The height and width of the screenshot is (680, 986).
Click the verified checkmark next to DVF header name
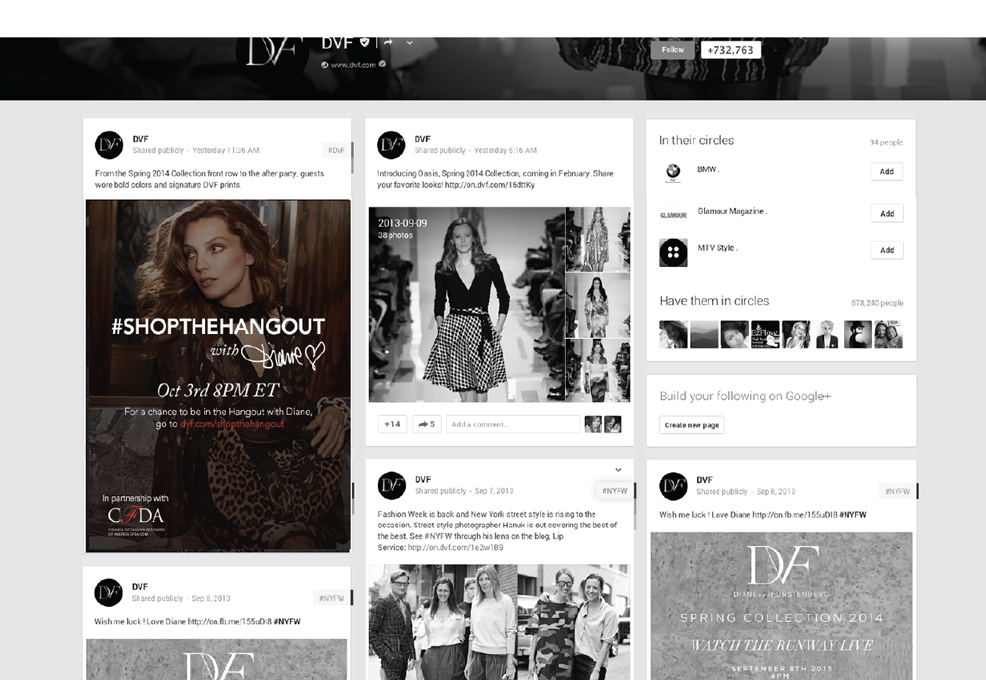click(x=364, y=43)
